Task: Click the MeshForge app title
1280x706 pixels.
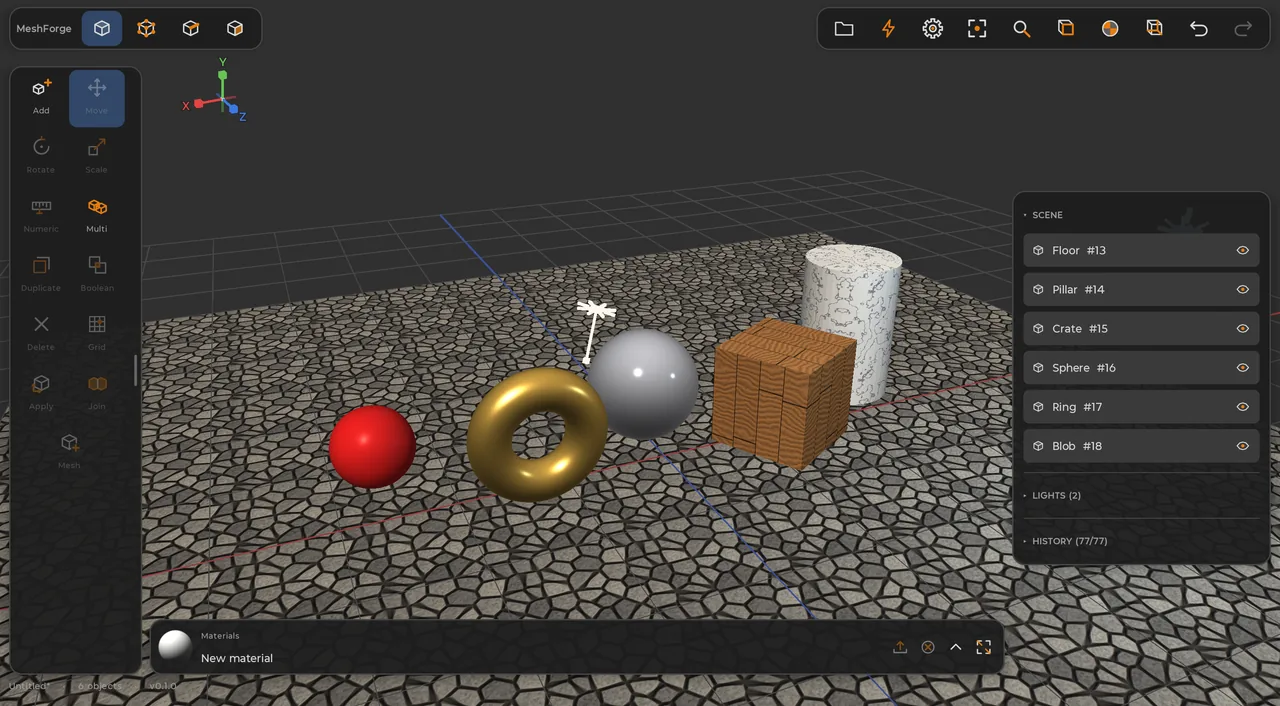Action: pos(44,29)
